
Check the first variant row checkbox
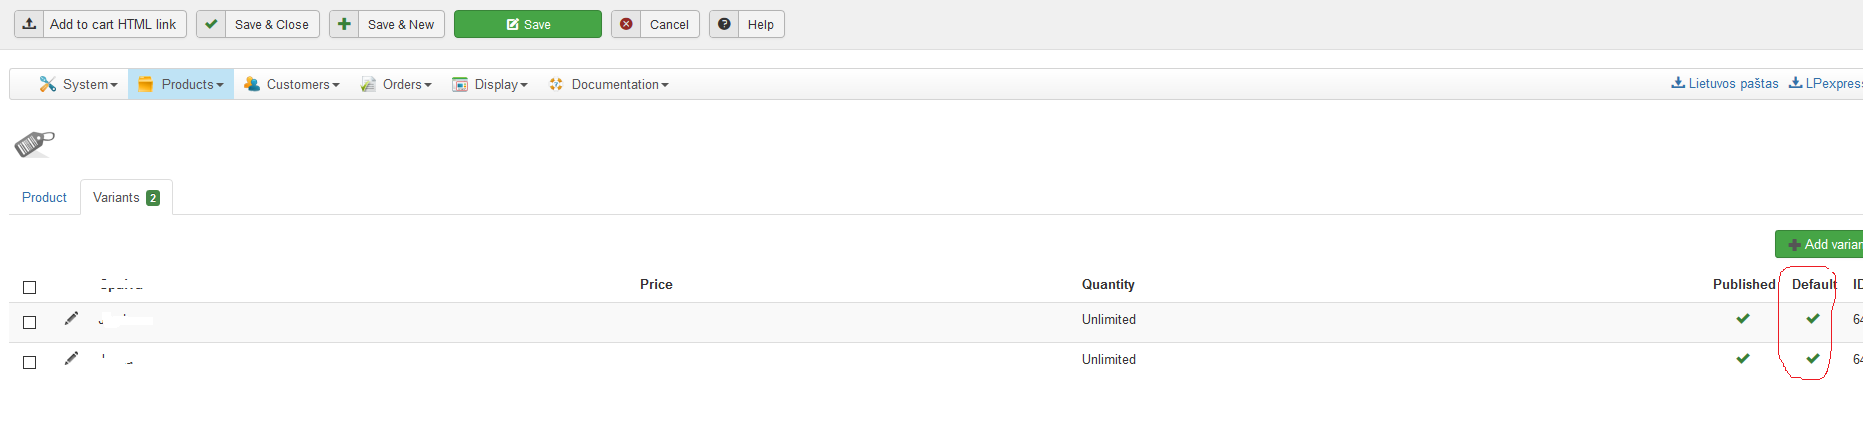point(30,322)
